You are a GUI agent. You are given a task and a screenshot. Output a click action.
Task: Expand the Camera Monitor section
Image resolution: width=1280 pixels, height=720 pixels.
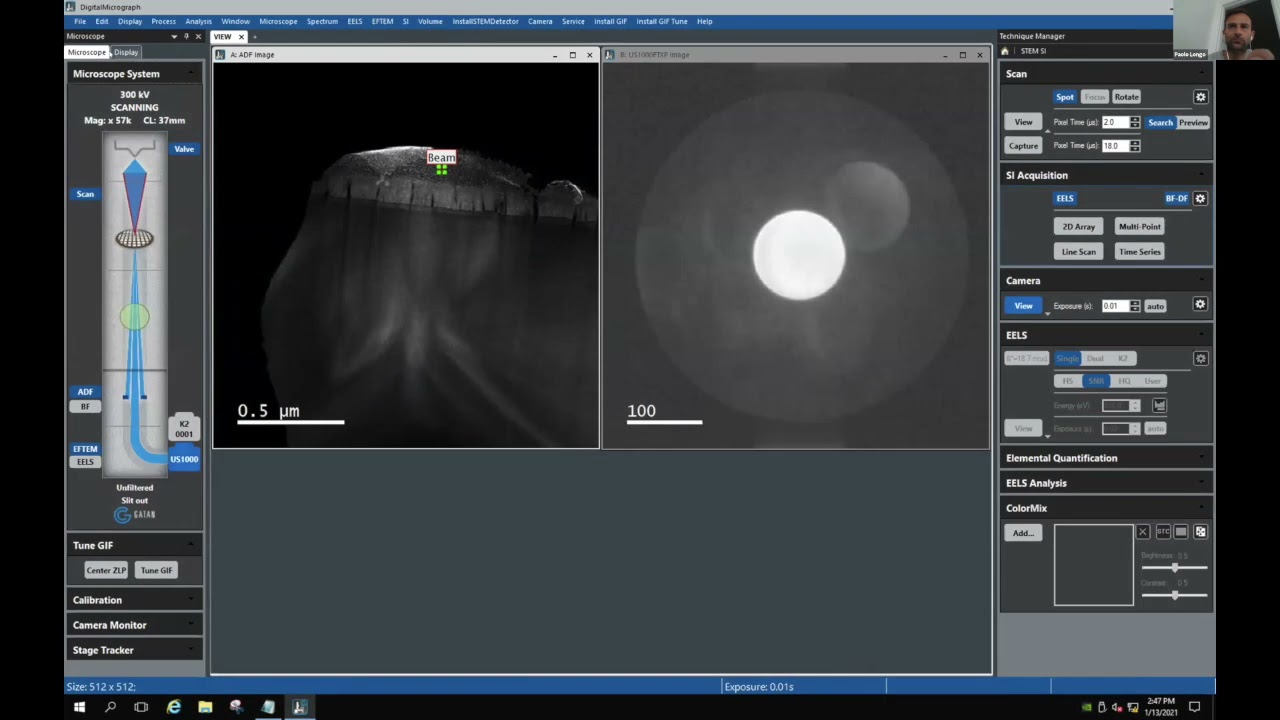coord(134,625)
